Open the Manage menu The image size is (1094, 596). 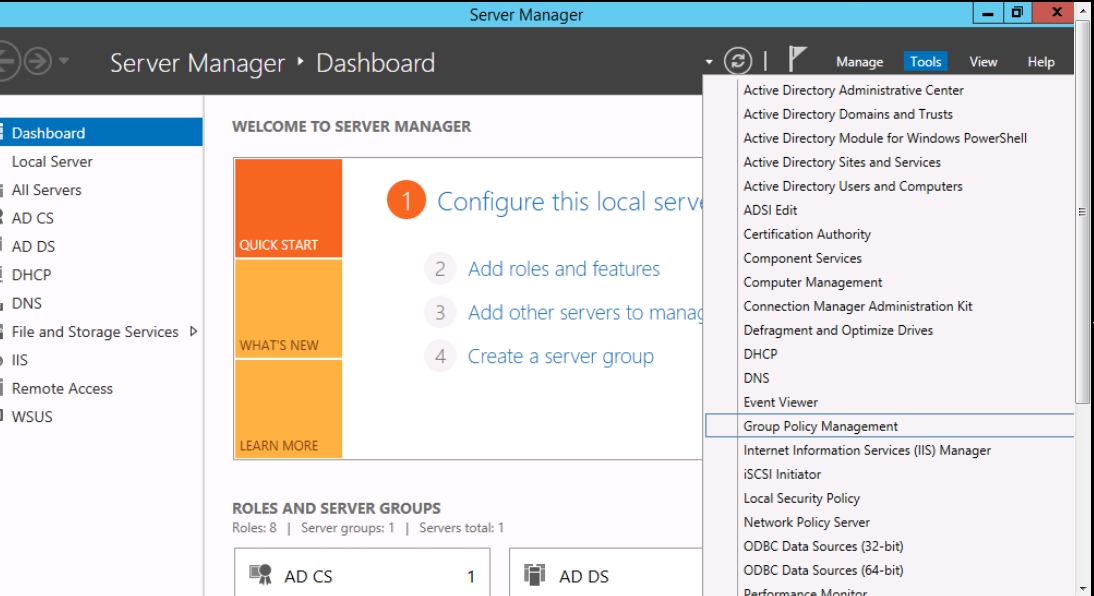click(860, 61)
